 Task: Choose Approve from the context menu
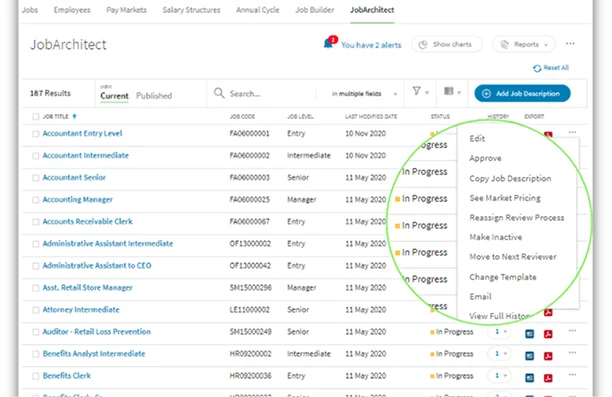(485, 158)
